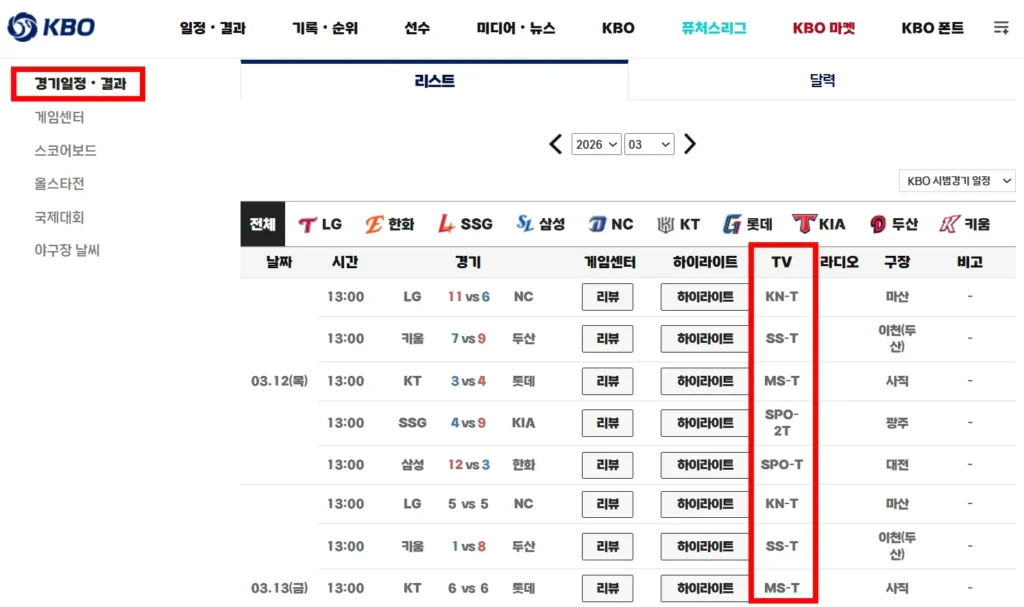The height and width of the screenshot is (607, 1024).
Task: Click the TV column header
Action: tap(781, 262)
